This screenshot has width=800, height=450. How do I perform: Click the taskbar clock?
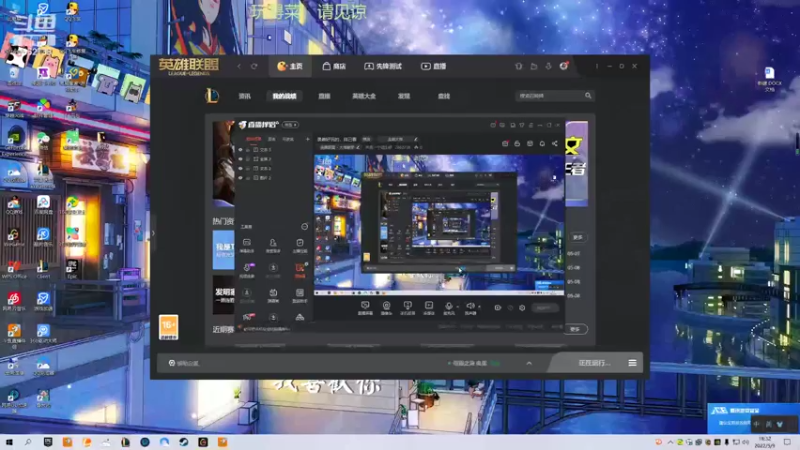coord(766,442)
